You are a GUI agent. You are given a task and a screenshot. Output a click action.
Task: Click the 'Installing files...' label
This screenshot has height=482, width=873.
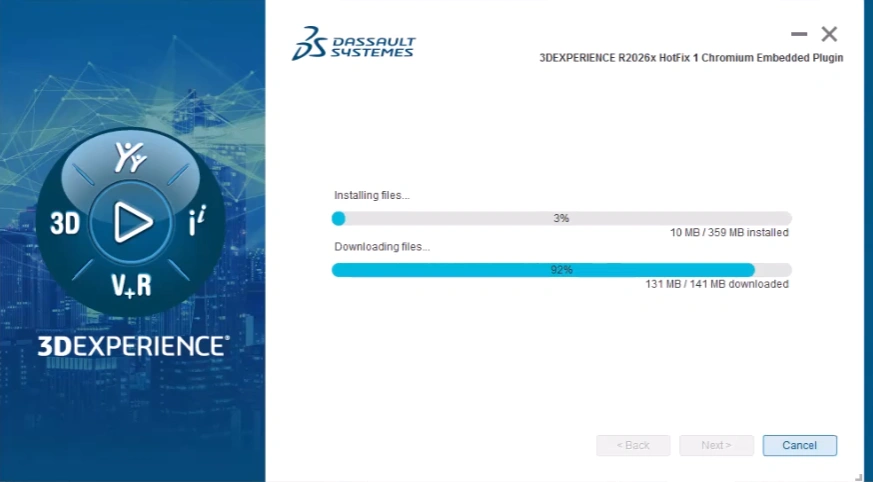(372, 195)
